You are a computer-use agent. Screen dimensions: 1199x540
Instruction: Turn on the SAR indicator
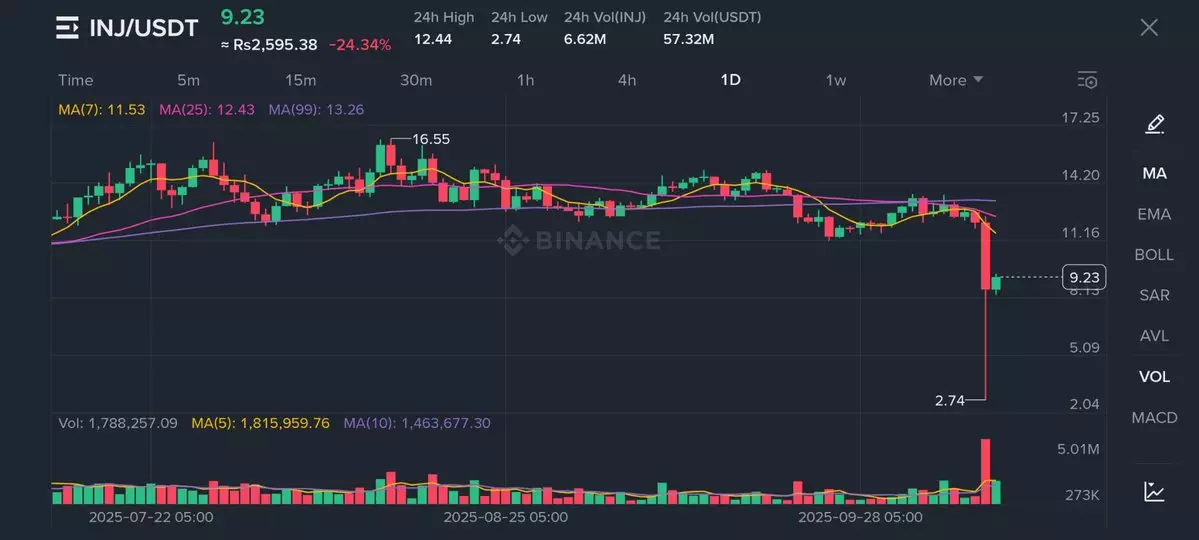click(x=1154, y=295)
